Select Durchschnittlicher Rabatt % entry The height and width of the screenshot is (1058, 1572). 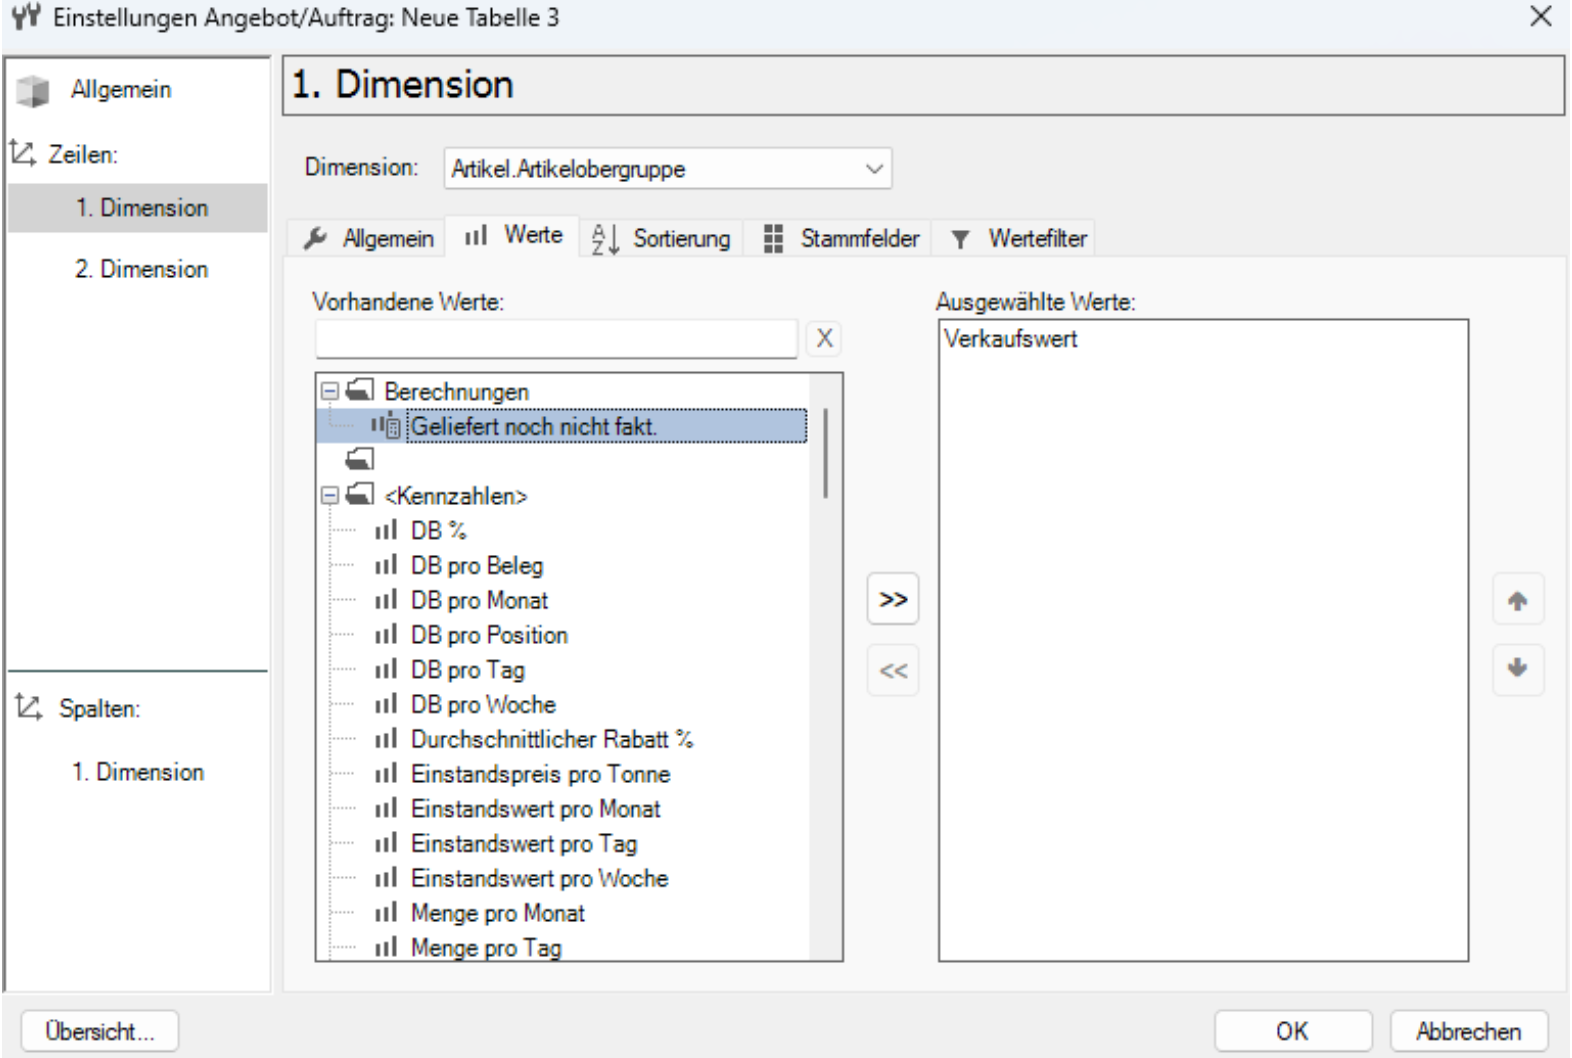point(551,739)
